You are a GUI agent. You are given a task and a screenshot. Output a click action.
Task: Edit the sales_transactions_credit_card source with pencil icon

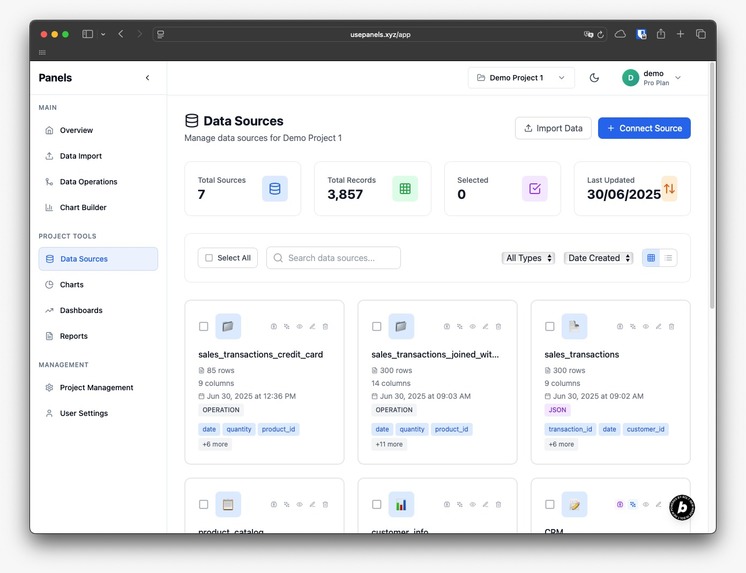[313, 326]
